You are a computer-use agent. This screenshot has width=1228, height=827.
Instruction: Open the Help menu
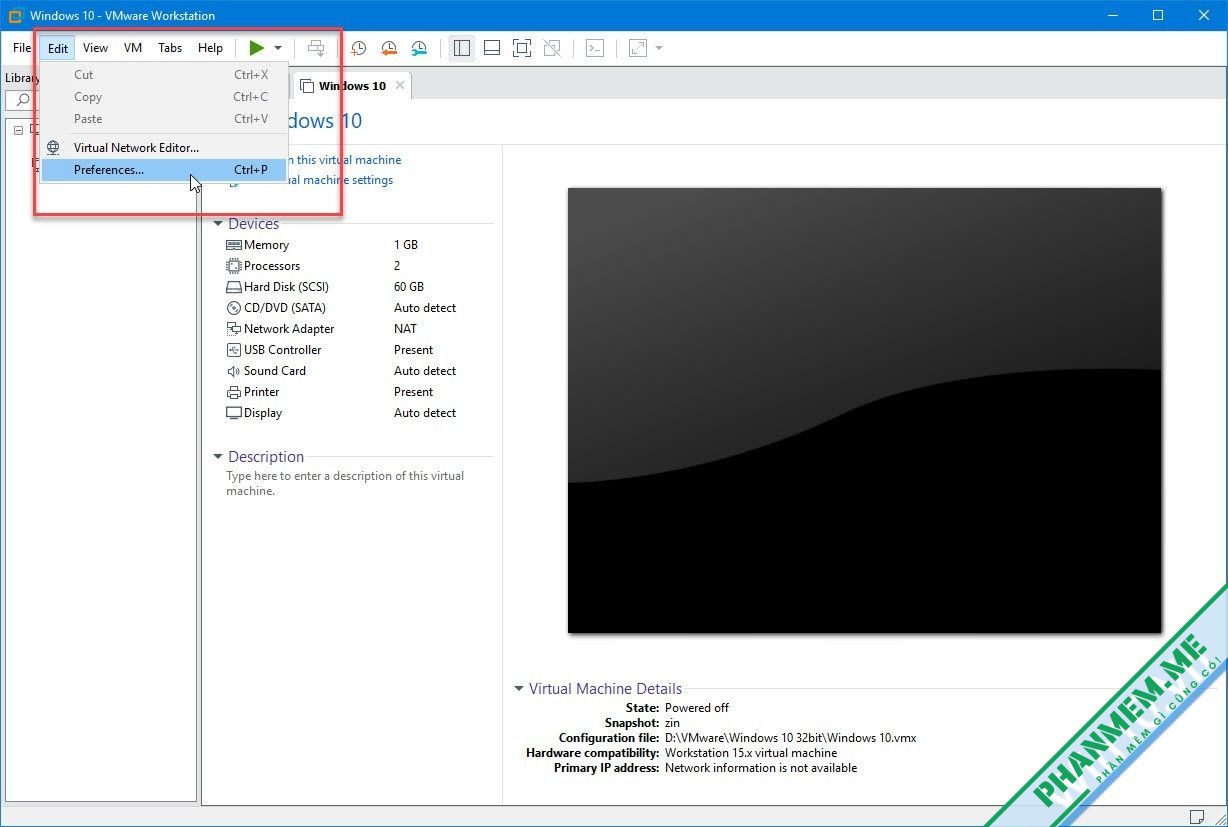point(210,48)
